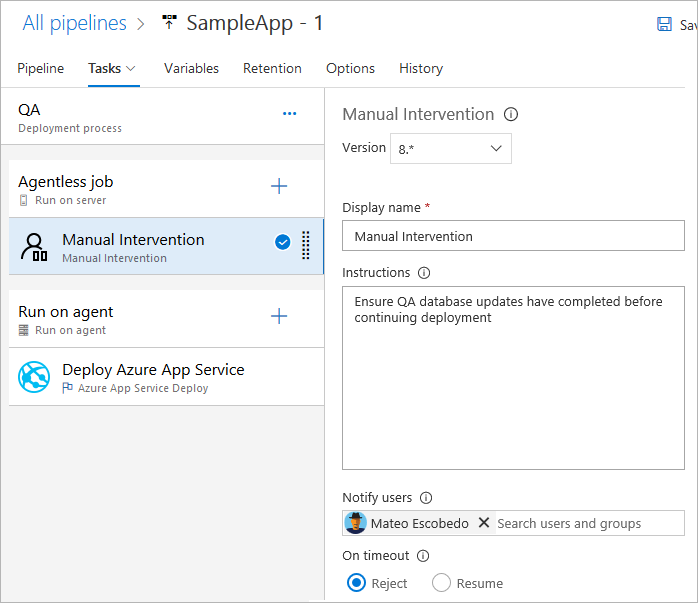Click the Display name input field

point(513,236)
